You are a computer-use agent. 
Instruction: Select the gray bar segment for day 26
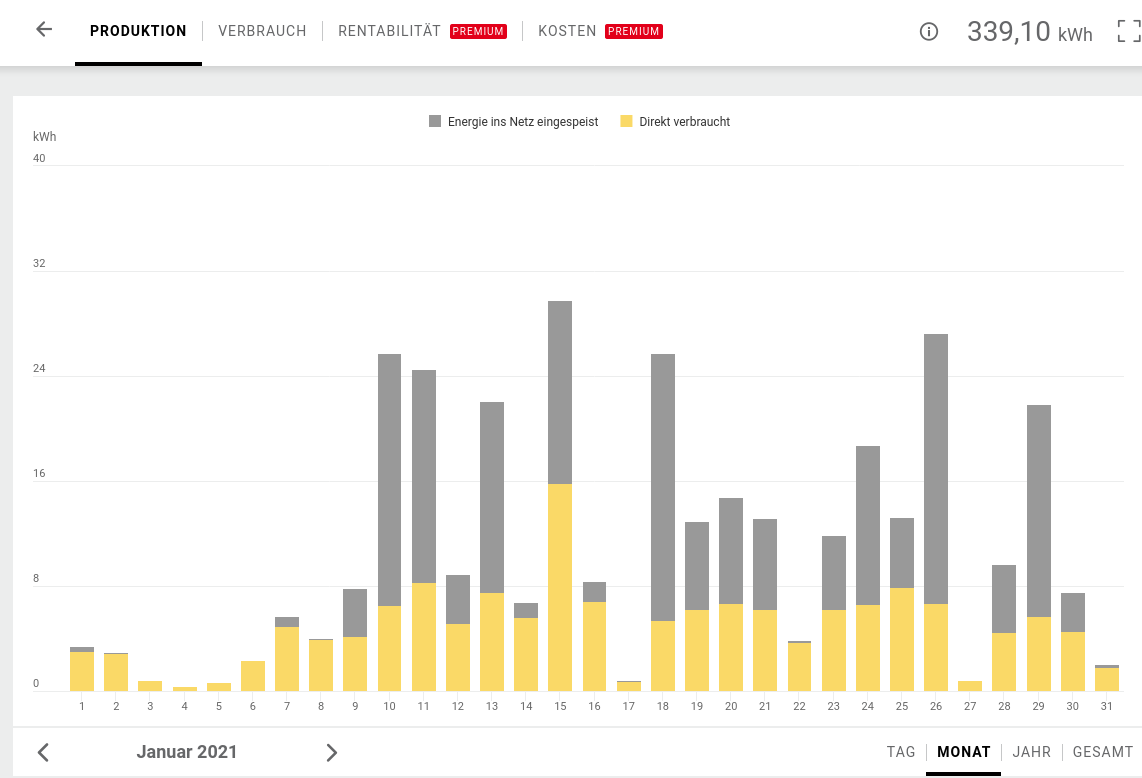[935, 468]
